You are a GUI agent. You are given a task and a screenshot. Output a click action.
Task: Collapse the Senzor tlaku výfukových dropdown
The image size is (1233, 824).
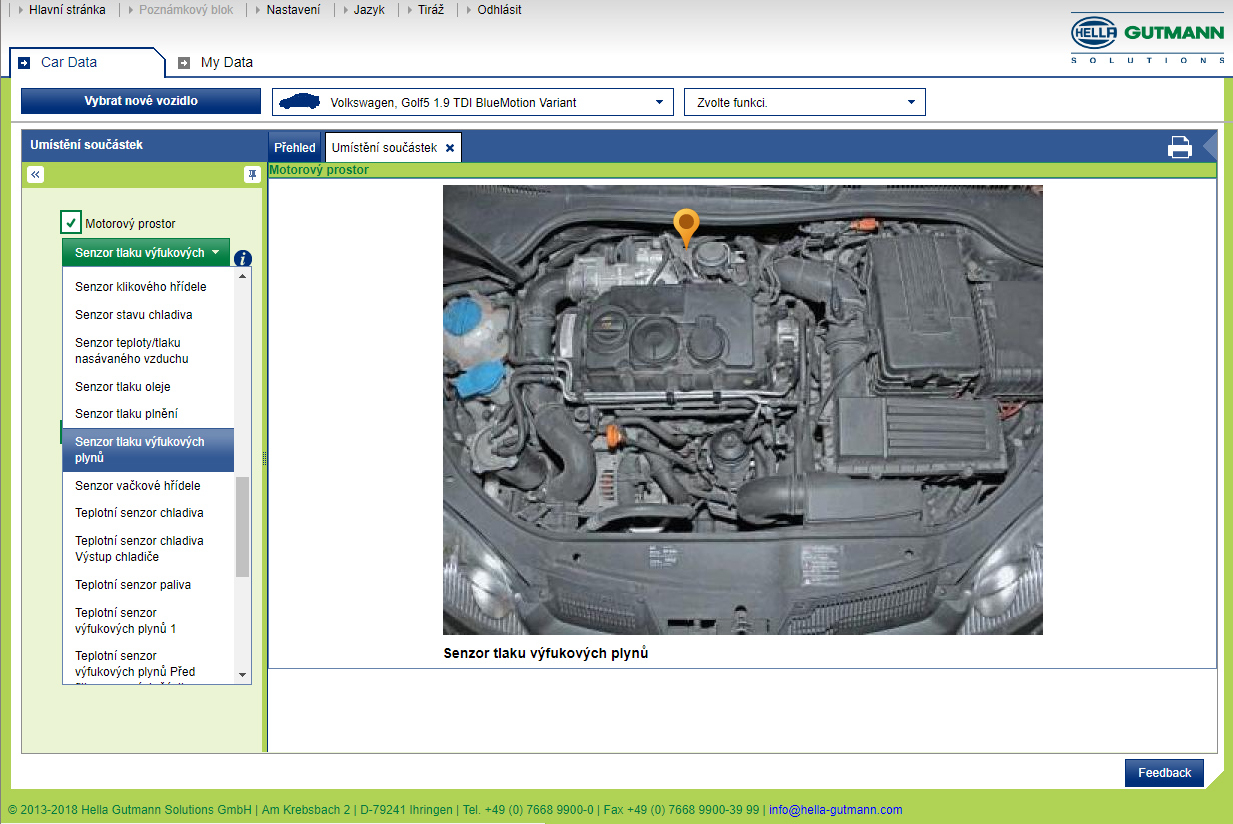146,253
